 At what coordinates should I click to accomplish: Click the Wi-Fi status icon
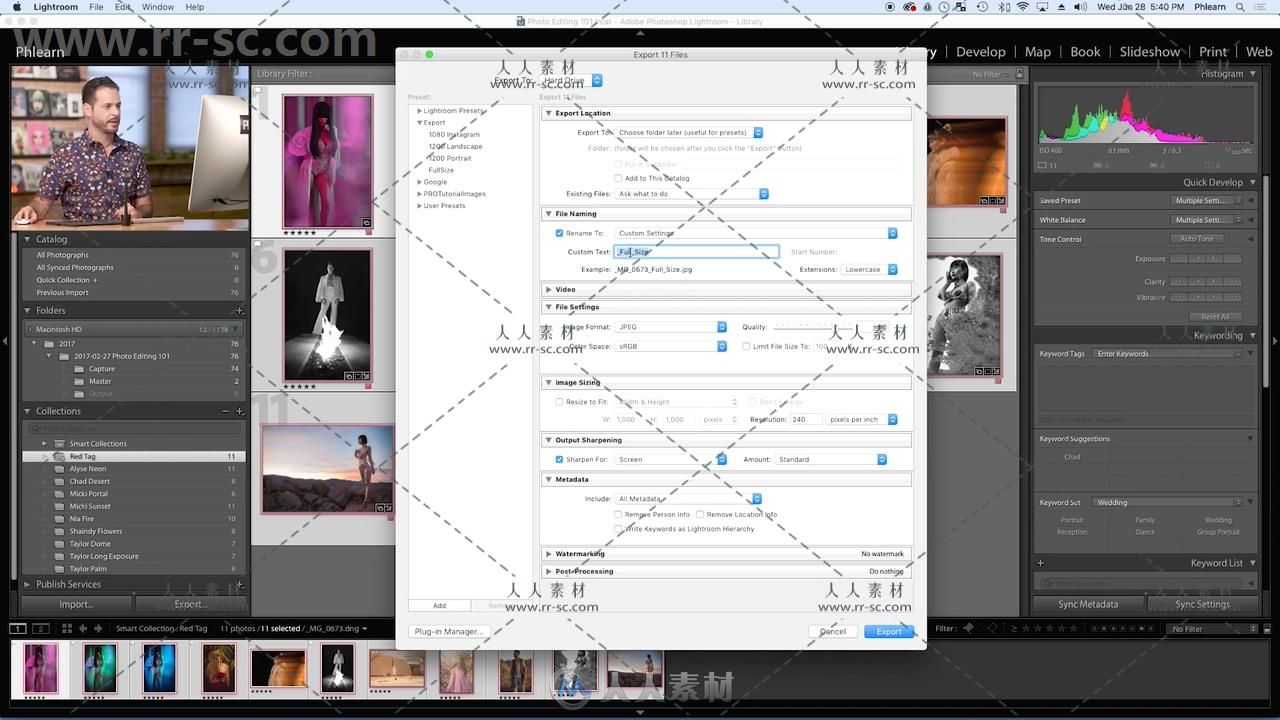[x=1022, y=7]
